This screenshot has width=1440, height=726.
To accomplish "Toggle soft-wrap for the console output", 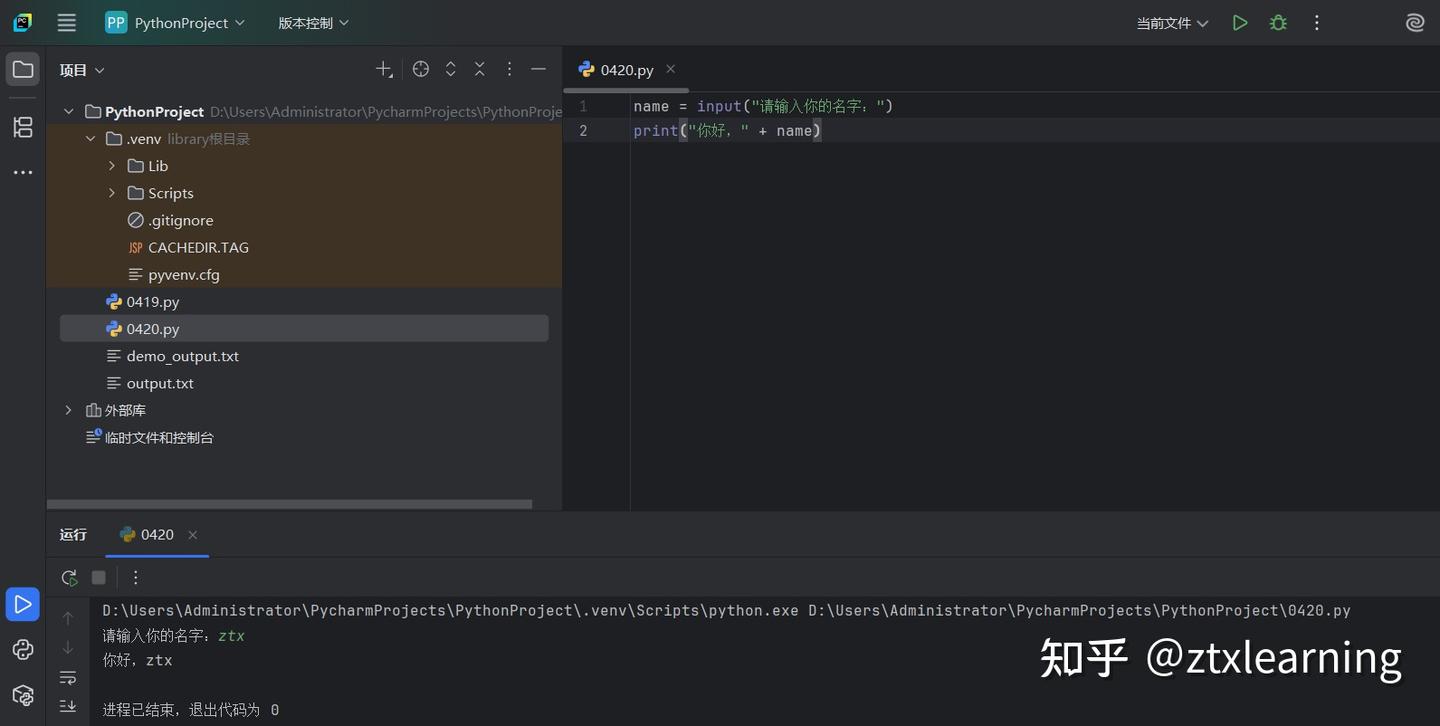I will click(x=68, y=677).
